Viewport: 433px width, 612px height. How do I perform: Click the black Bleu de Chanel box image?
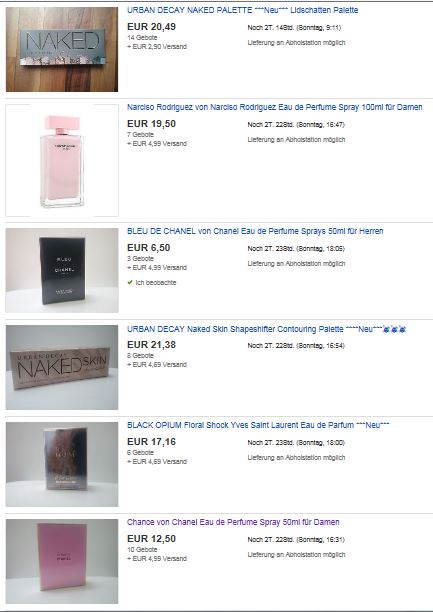point(62,270)
